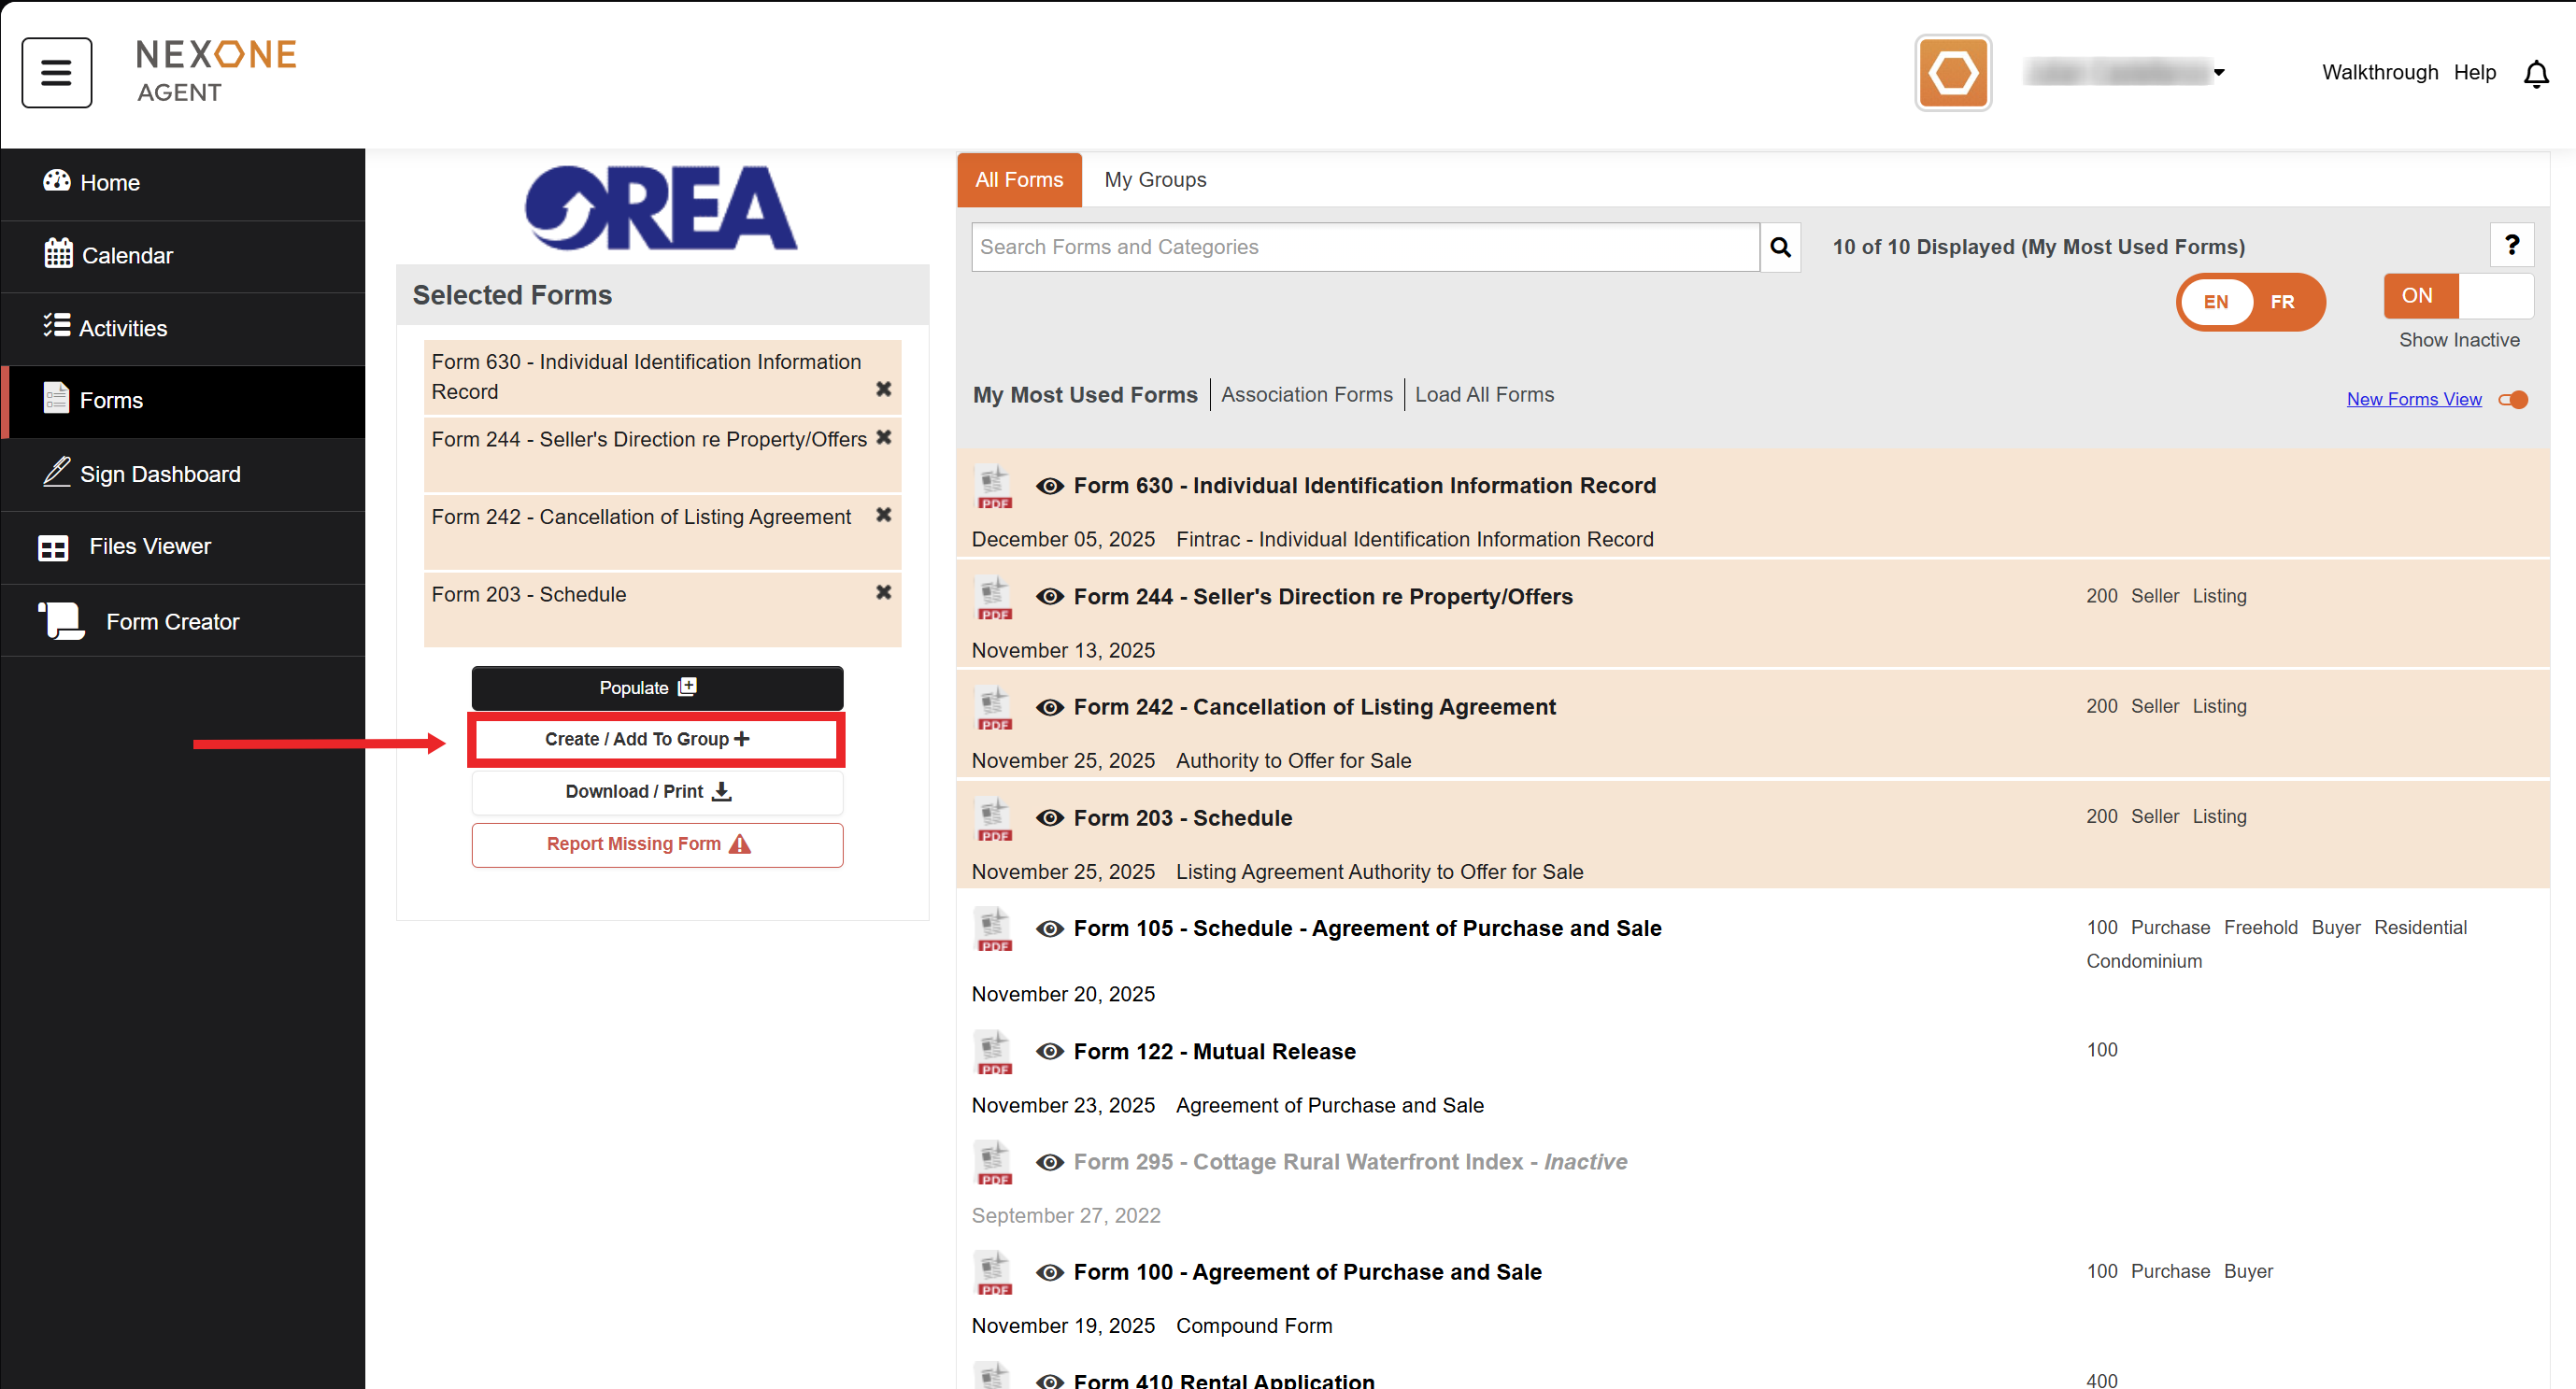Click in Search Forms and Categories field
Screen dimensions: 2576x1389
pos(1364,247)
